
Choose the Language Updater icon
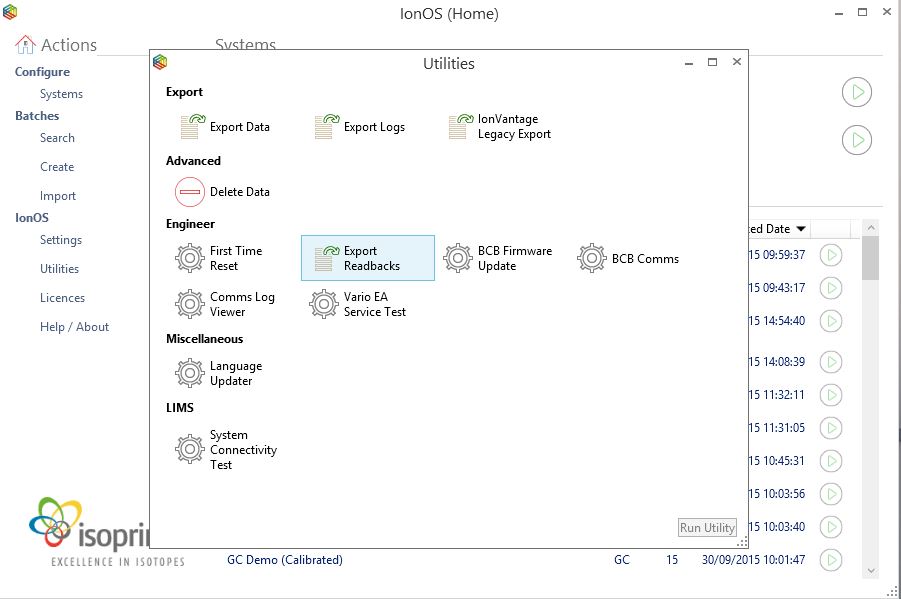pyautogui.click(x=190, y=374)
